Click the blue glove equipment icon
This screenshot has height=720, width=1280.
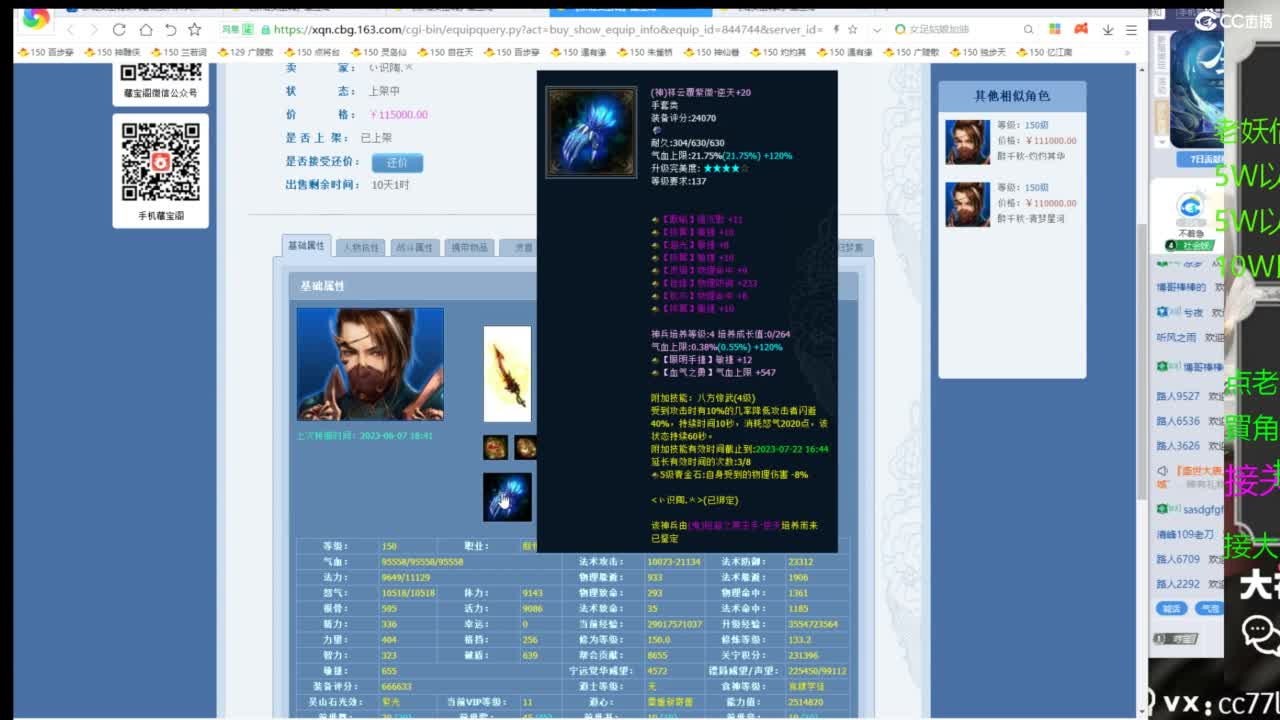click(507, 497)
